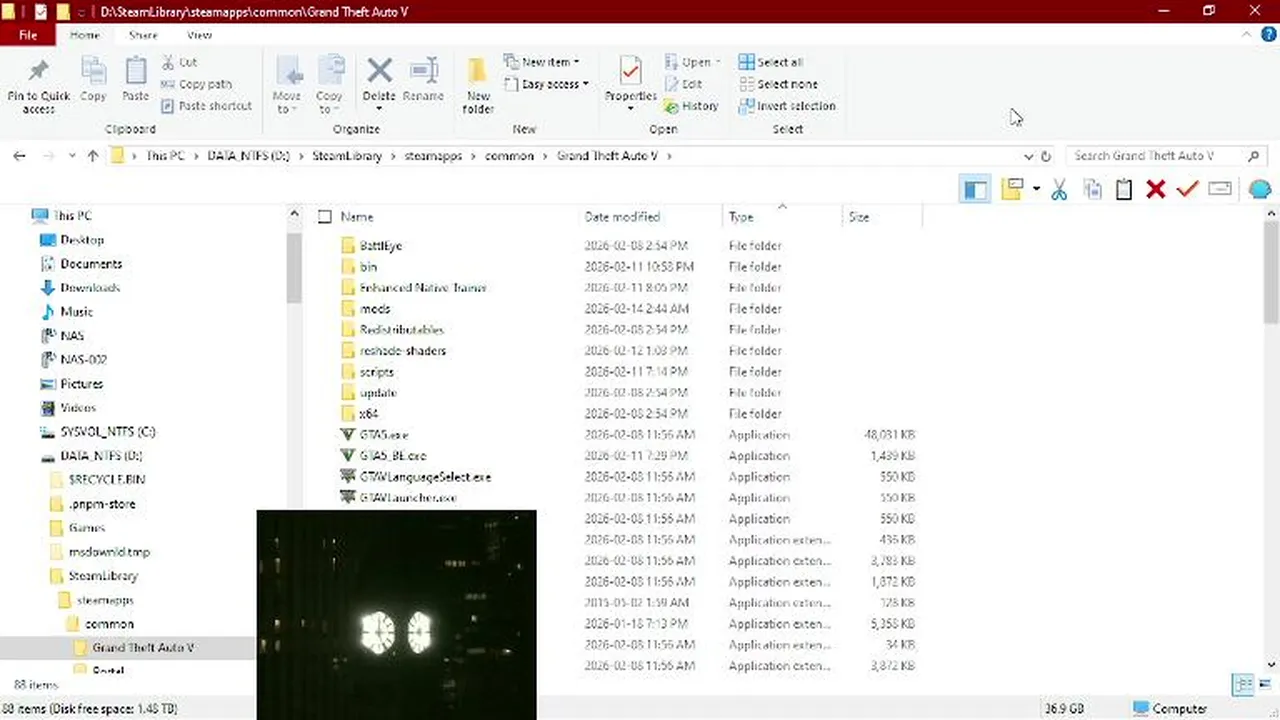Click the clipboard paste icon in secondary toolbar

pos(1124,189)
